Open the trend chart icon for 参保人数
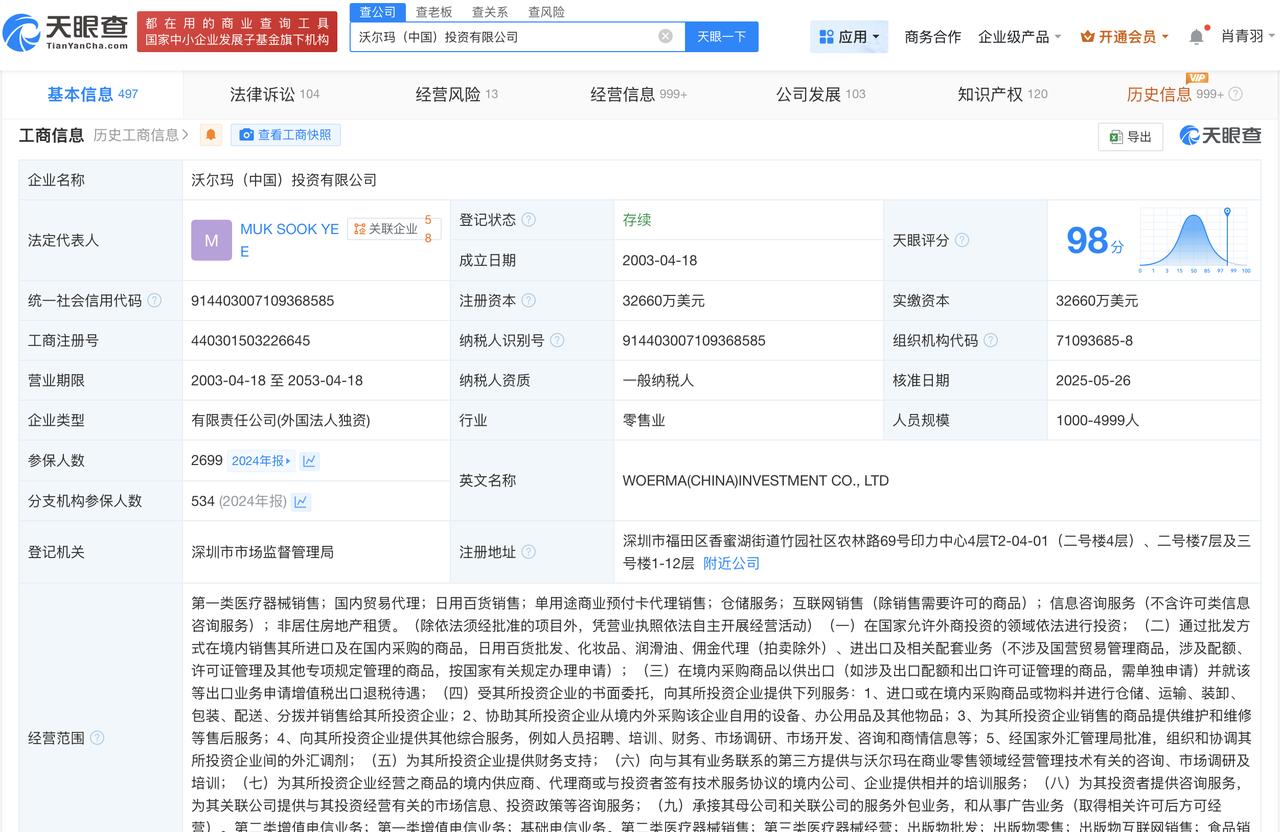Image resolution: width=1280 pixels, height=832 pixels. [x=310, y=461]
